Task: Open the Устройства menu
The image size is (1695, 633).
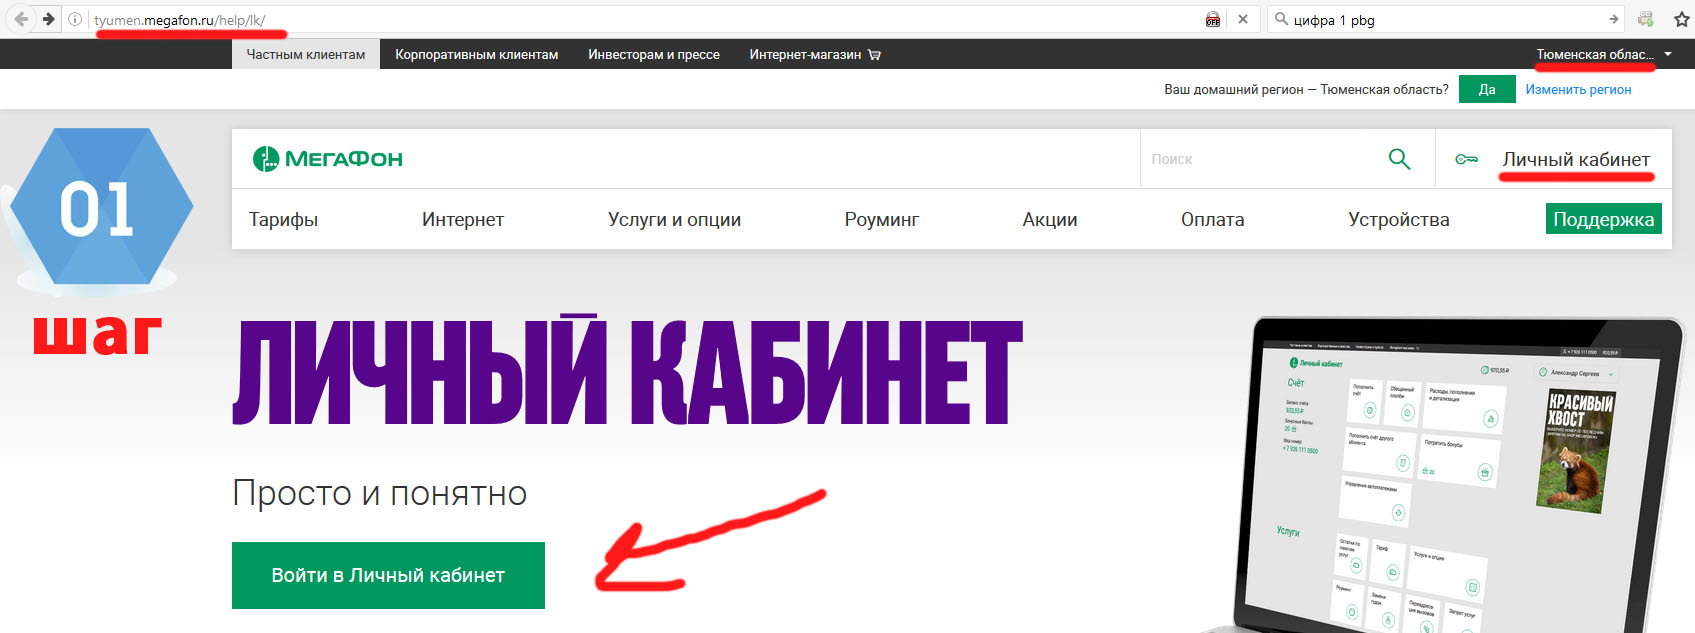Action: coord(1398,219)
